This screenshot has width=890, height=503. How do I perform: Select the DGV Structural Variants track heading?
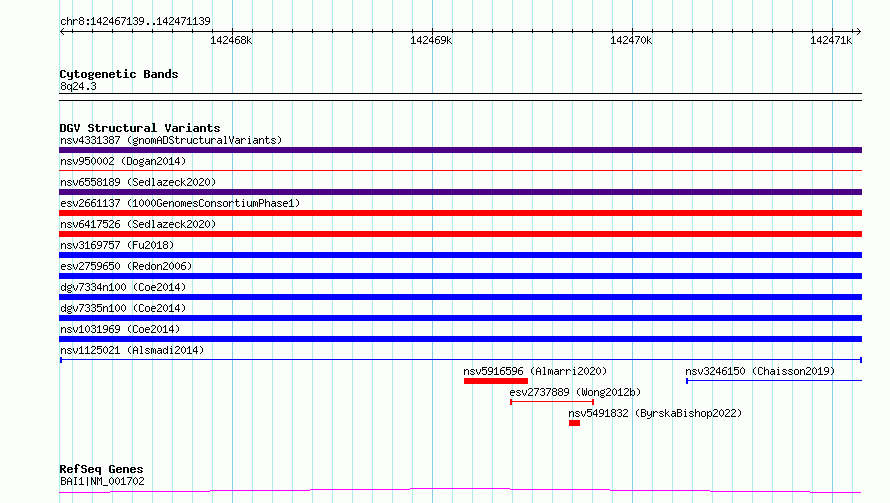(x=140, y=128)
